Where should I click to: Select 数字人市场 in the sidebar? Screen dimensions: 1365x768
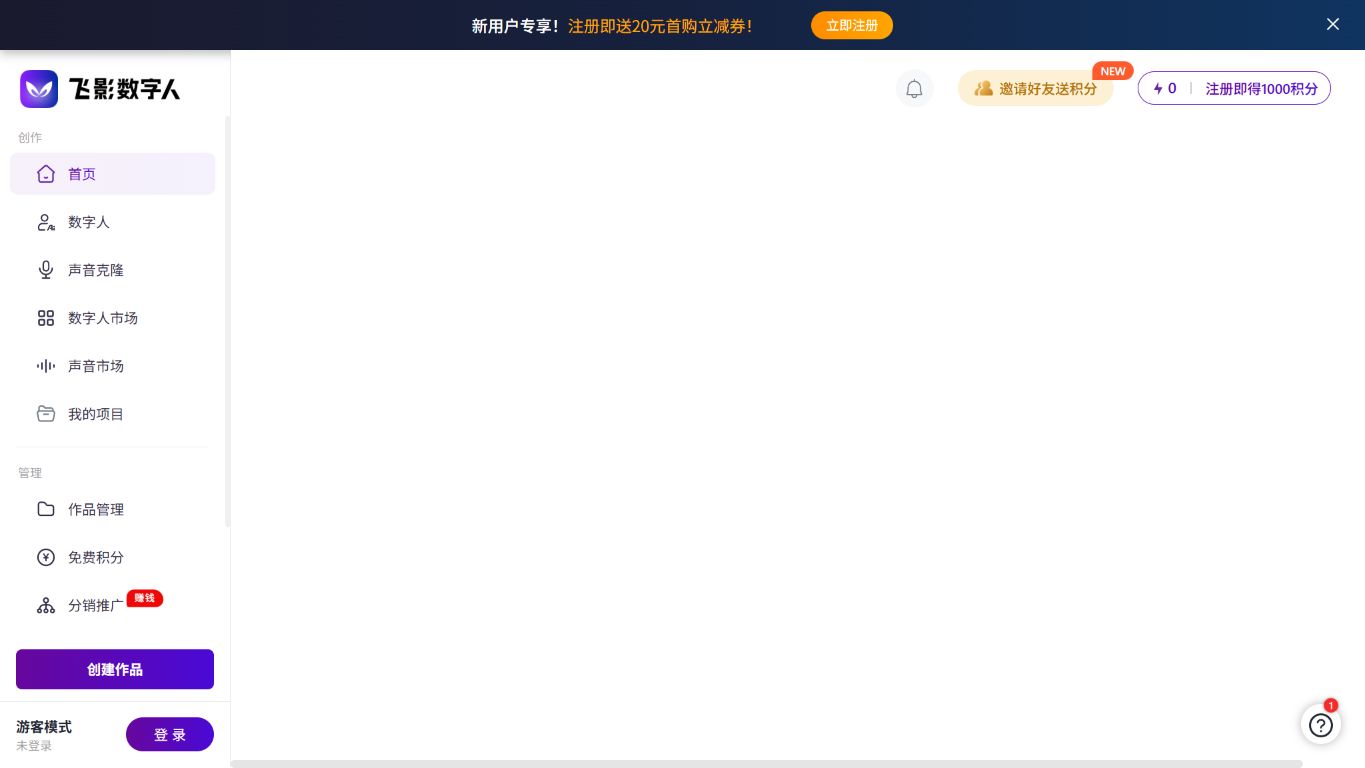112,318
